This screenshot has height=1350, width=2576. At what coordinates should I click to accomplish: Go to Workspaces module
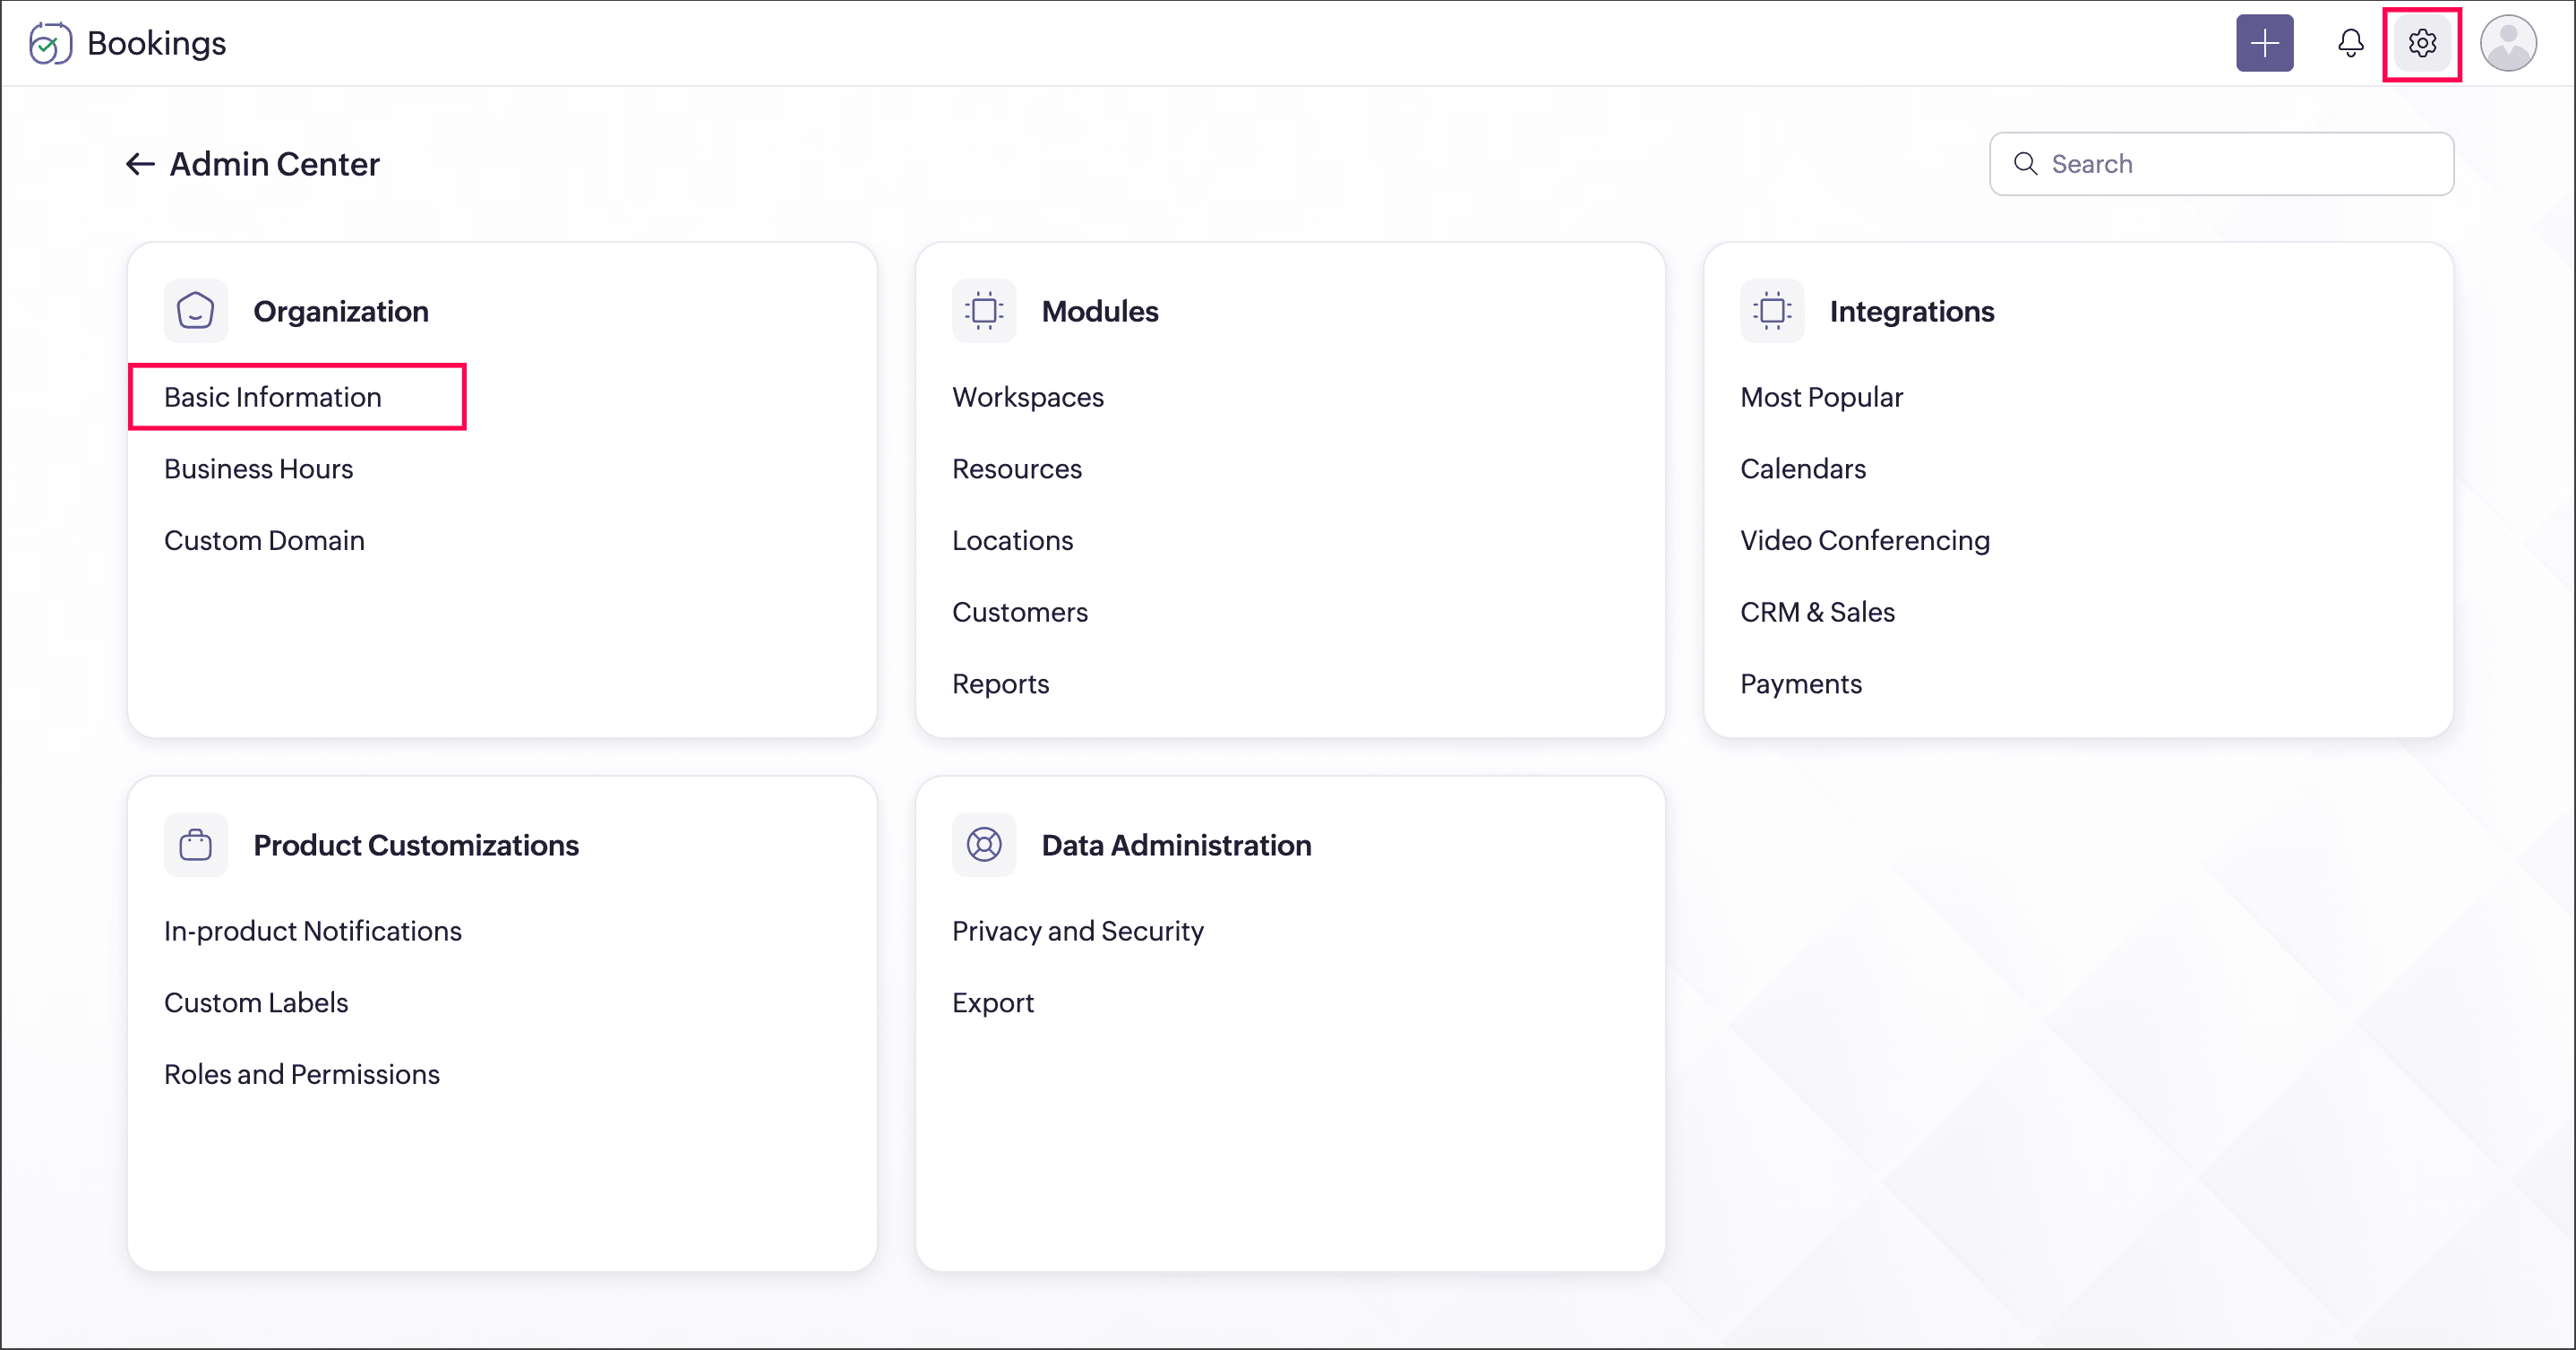[1027, 397]
